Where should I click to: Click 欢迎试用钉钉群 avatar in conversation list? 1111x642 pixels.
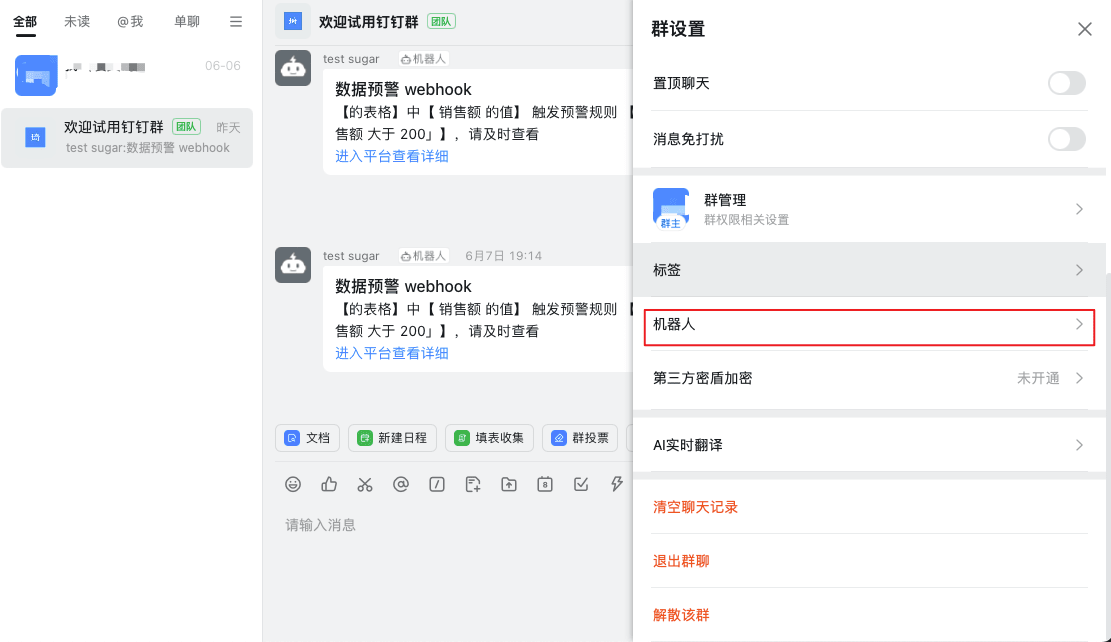35,137
